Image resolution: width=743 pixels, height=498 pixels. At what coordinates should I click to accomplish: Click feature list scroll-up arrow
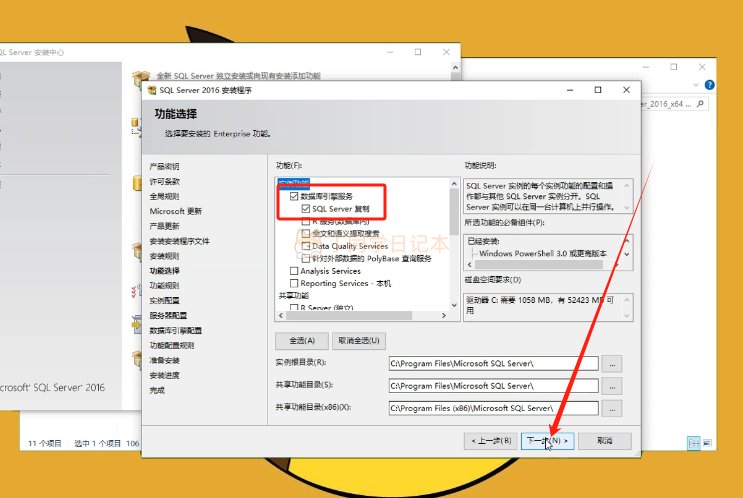454,183
